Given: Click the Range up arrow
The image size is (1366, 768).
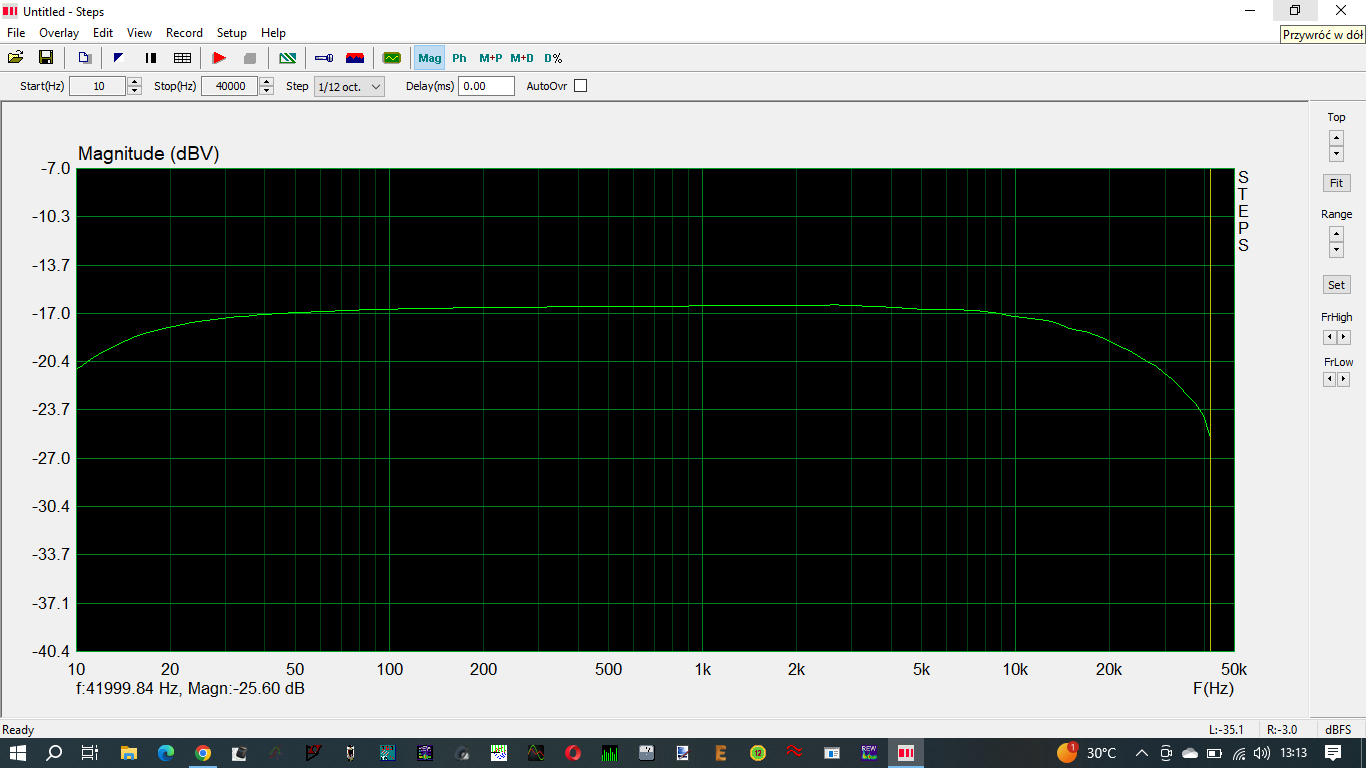Looking at the screenshot, I should tap(1336, 234).
